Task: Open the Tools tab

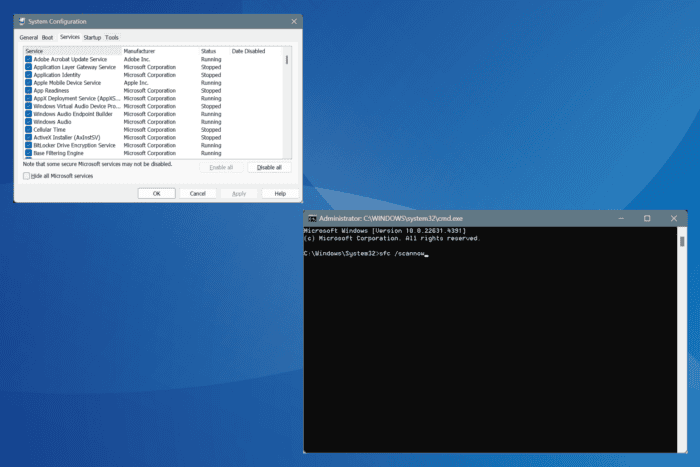Action: pyautogui.click(x=112, y=38)
